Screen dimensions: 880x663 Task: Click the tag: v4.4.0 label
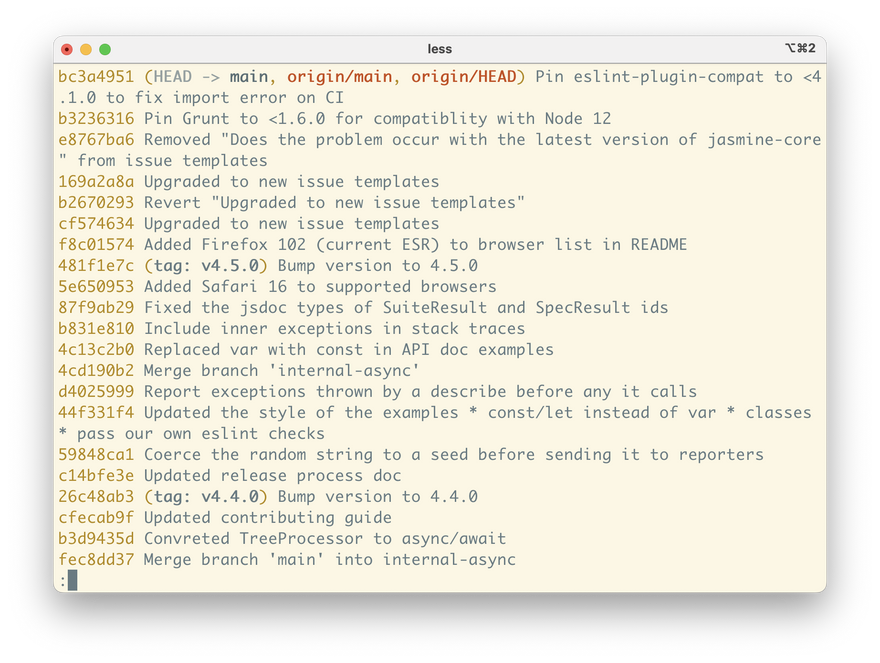tap(206, 497)
